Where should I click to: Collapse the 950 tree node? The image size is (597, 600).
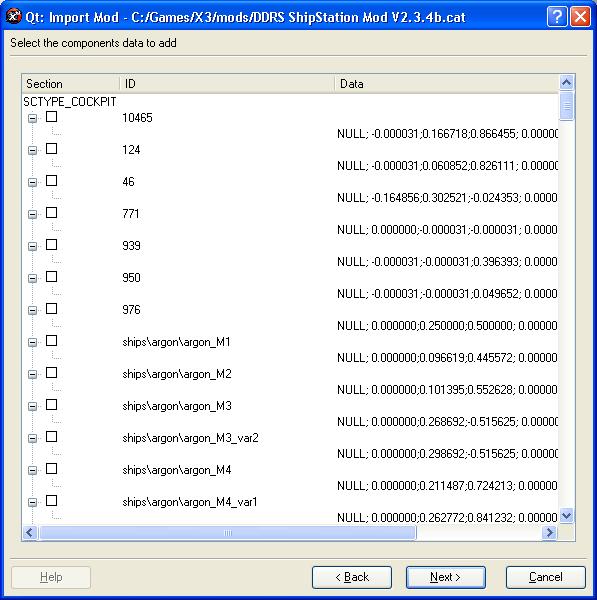[33, 278]
